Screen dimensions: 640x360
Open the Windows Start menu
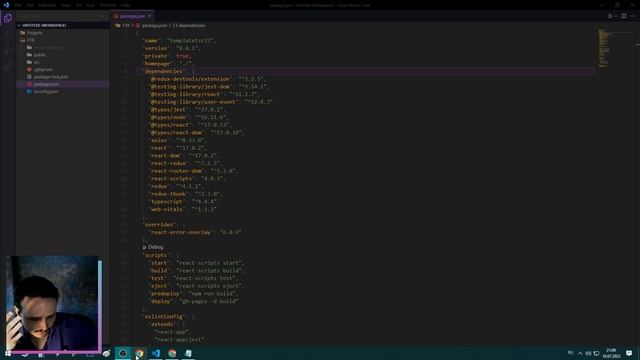(8, 353)
